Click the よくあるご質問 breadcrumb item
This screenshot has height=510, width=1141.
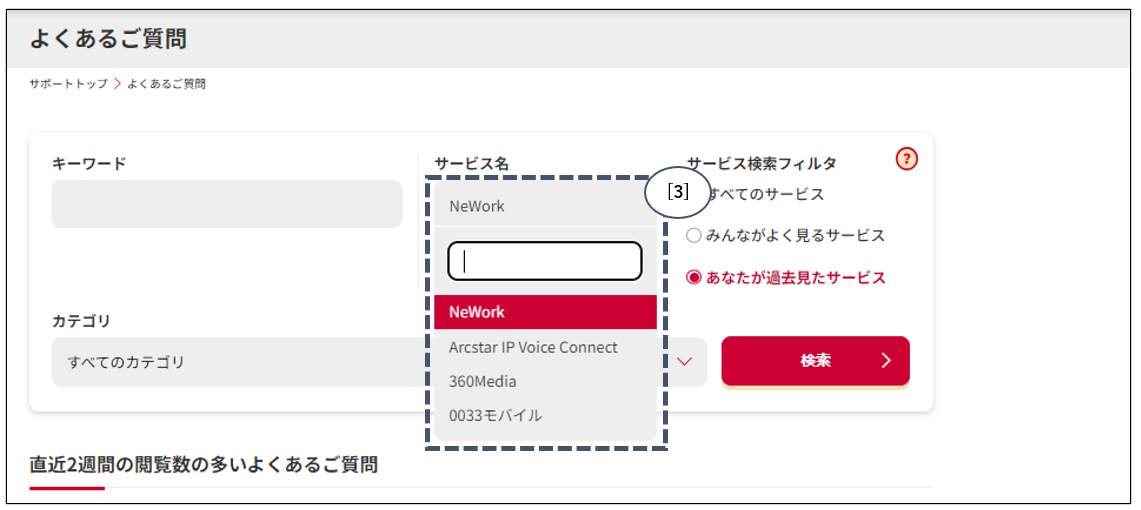click(166, 84)
